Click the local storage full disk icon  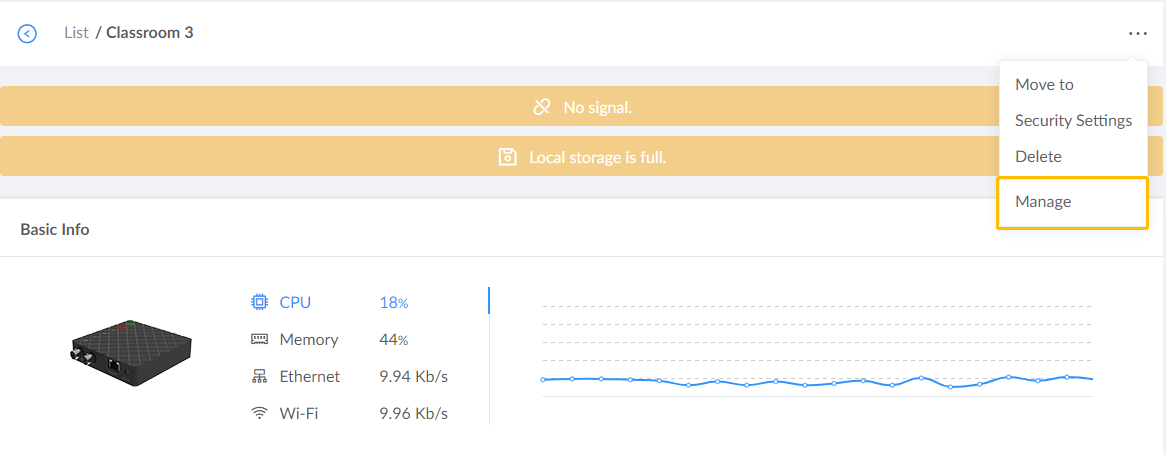[507, 157]
